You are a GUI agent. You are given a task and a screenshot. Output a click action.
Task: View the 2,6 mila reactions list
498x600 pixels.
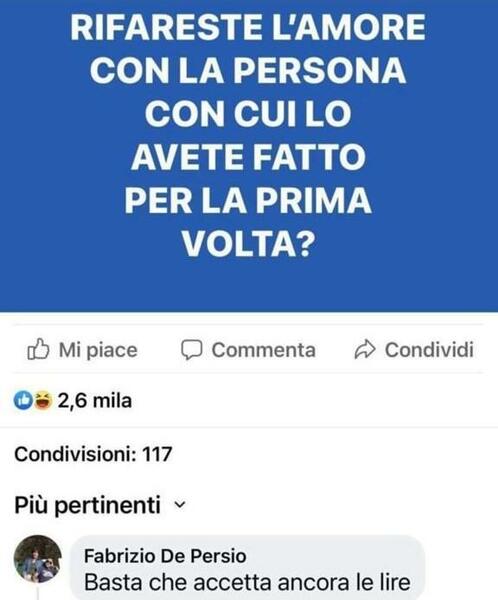[x=95, y=401]
